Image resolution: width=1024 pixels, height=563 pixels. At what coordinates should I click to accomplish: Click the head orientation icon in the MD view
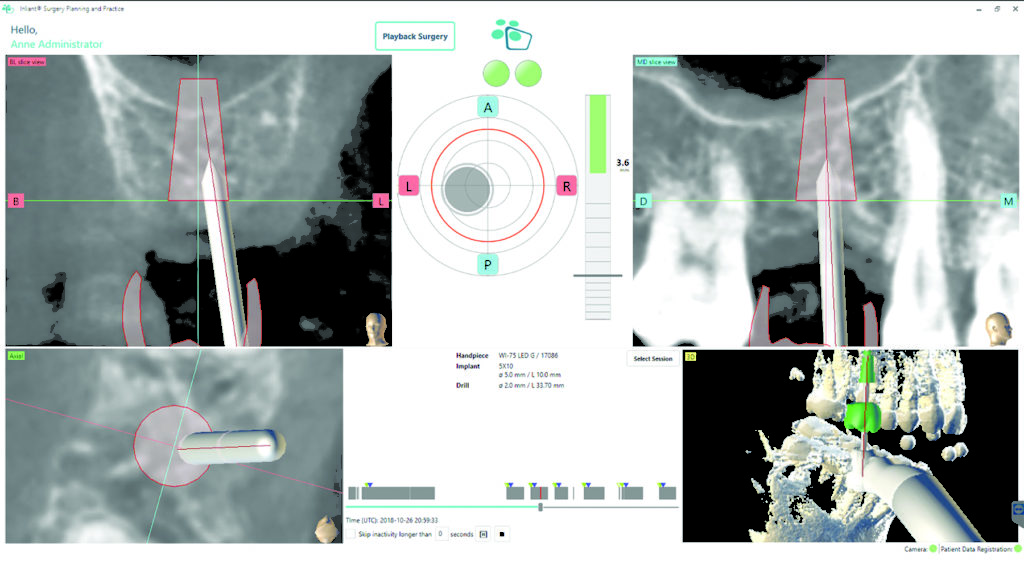point(999,329)
